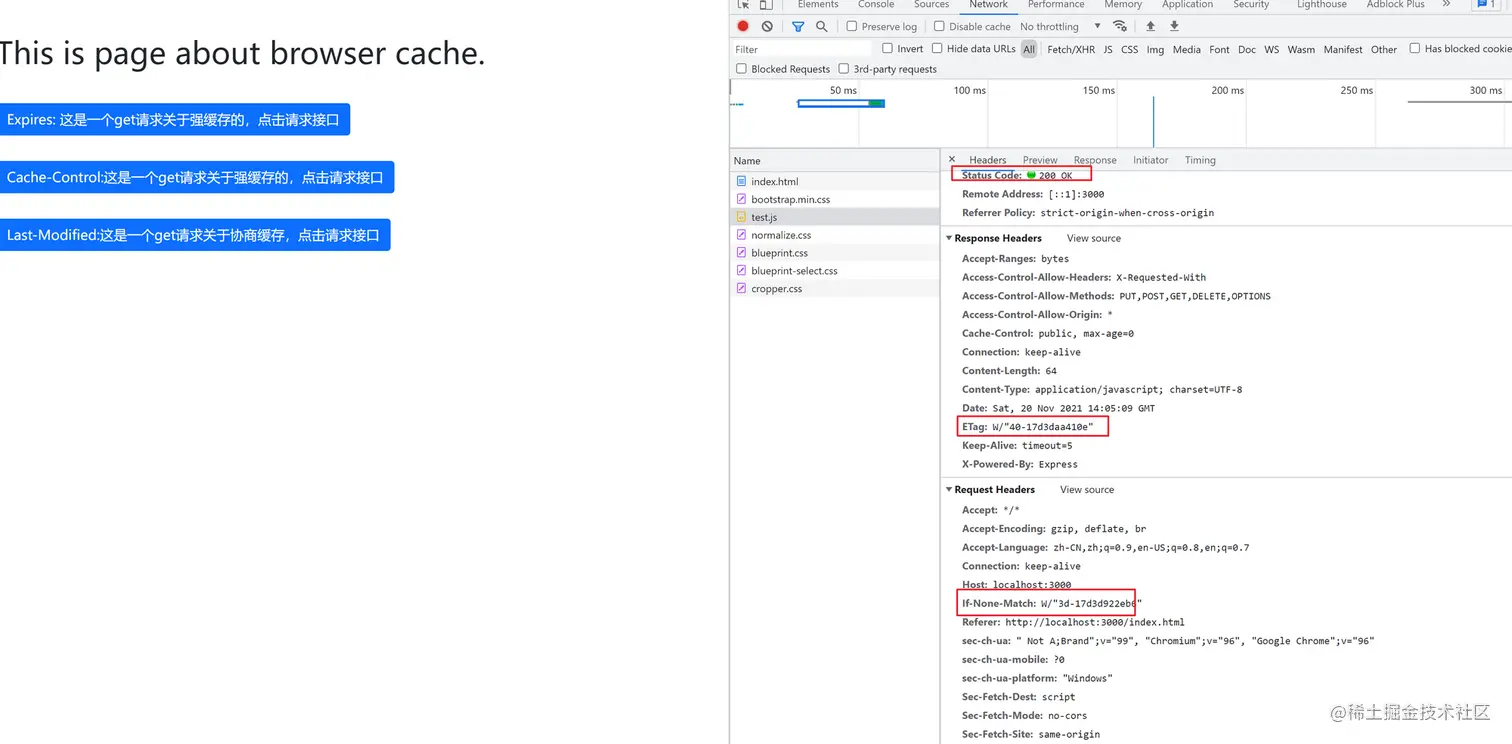Open the Sources tab
The height and width of the screenshot is (744, 1512).
pos(931,4)
